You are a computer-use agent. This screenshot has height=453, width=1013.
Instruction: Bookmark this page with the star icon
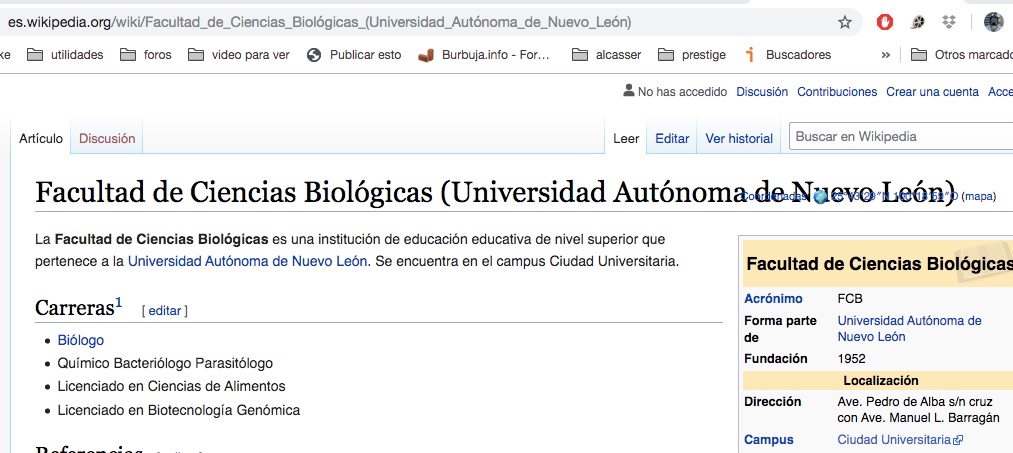(x=845, y=22)
